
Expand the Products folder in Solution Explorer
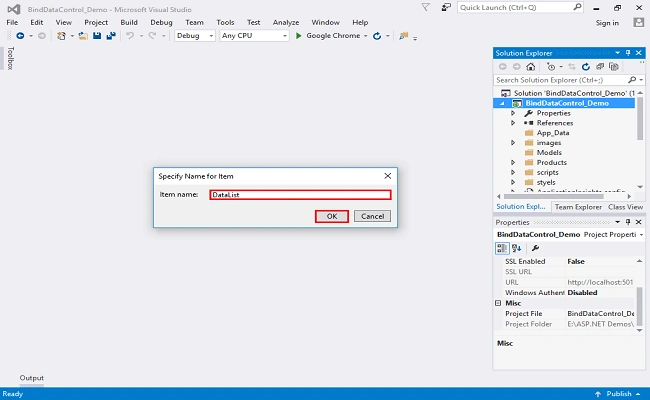513,162
